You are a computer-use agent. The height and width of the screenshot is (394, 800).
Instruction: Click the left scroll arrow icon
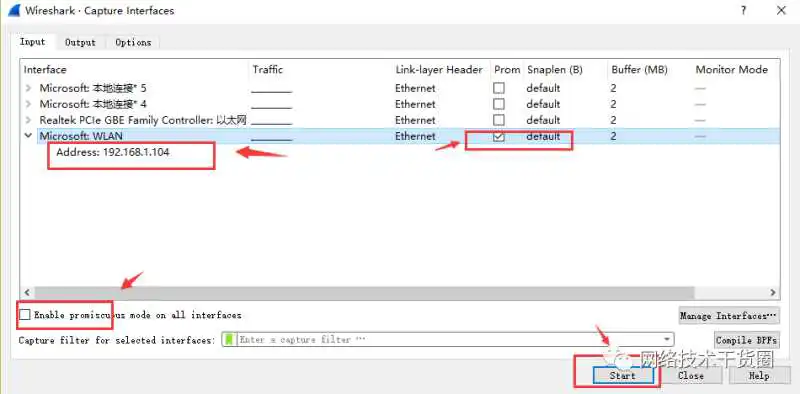tap(27, 293)
